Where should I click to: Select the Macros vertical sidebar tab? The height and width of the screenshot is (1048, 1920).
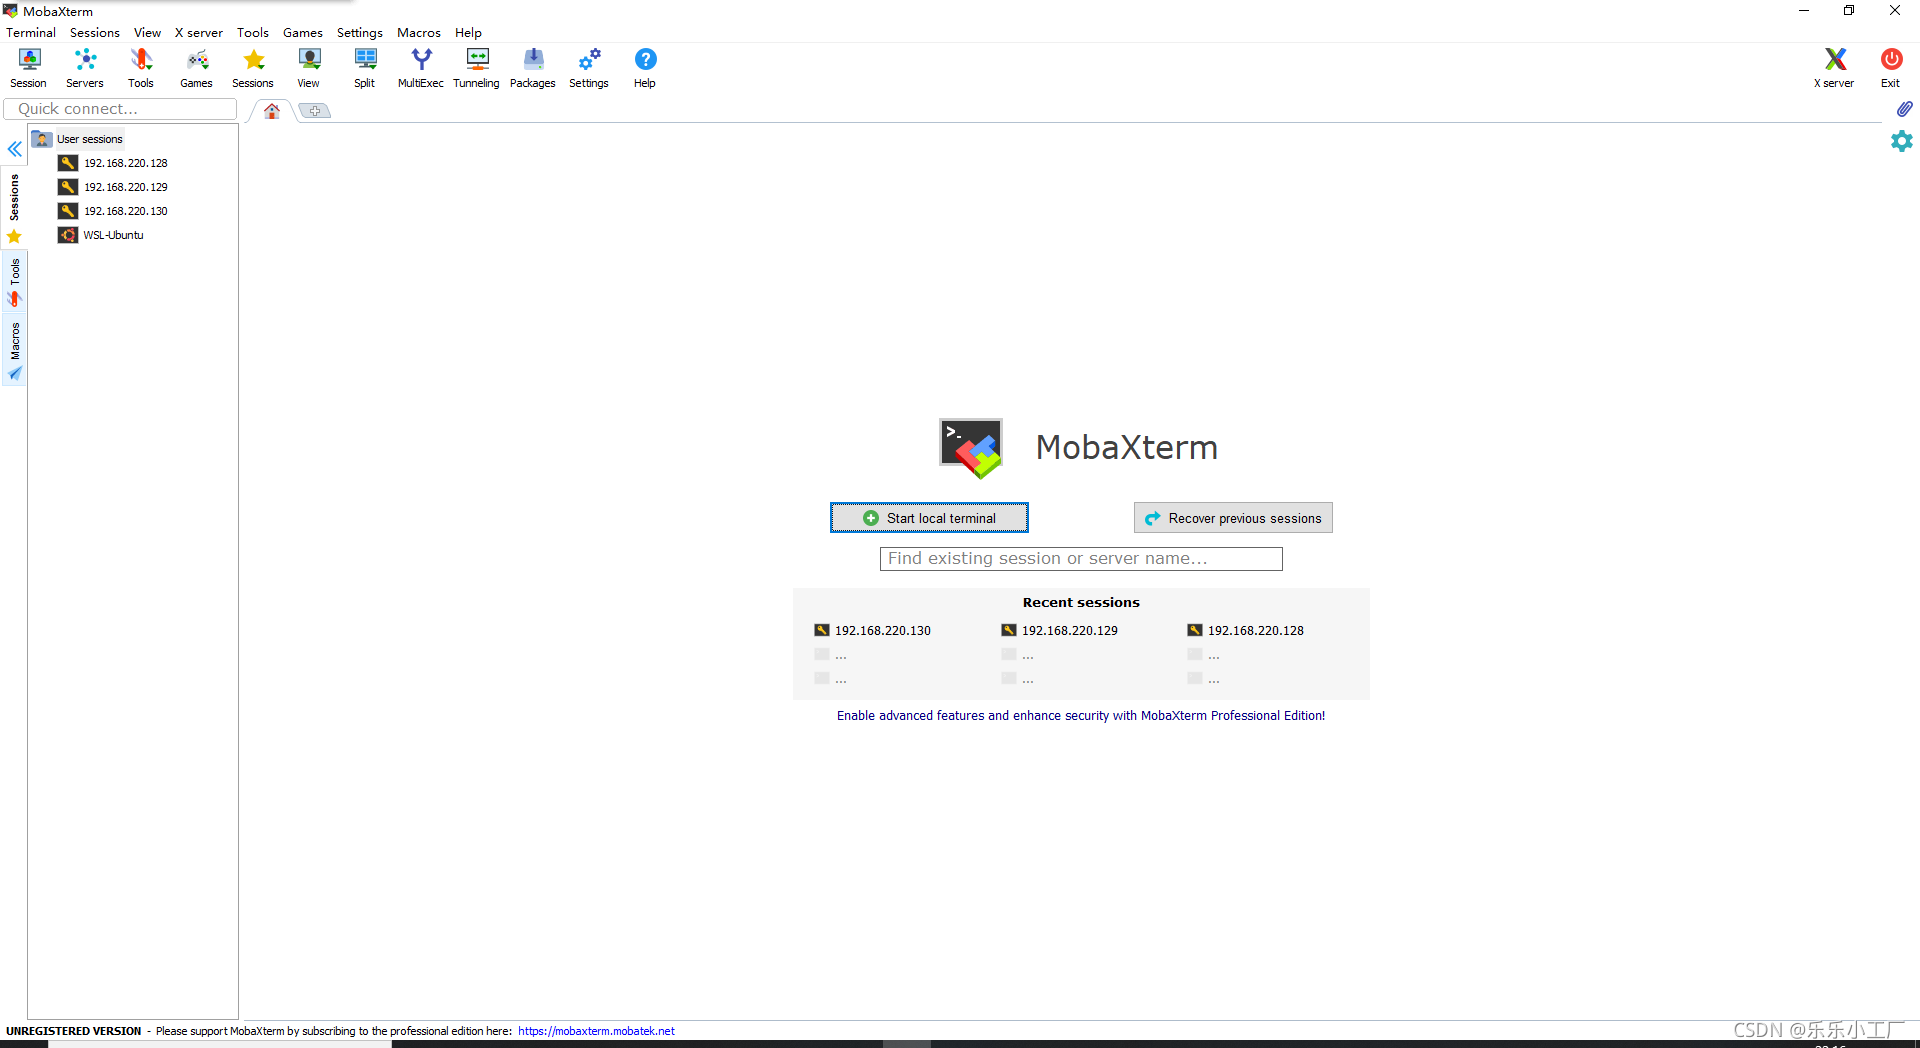click(14, 350)
